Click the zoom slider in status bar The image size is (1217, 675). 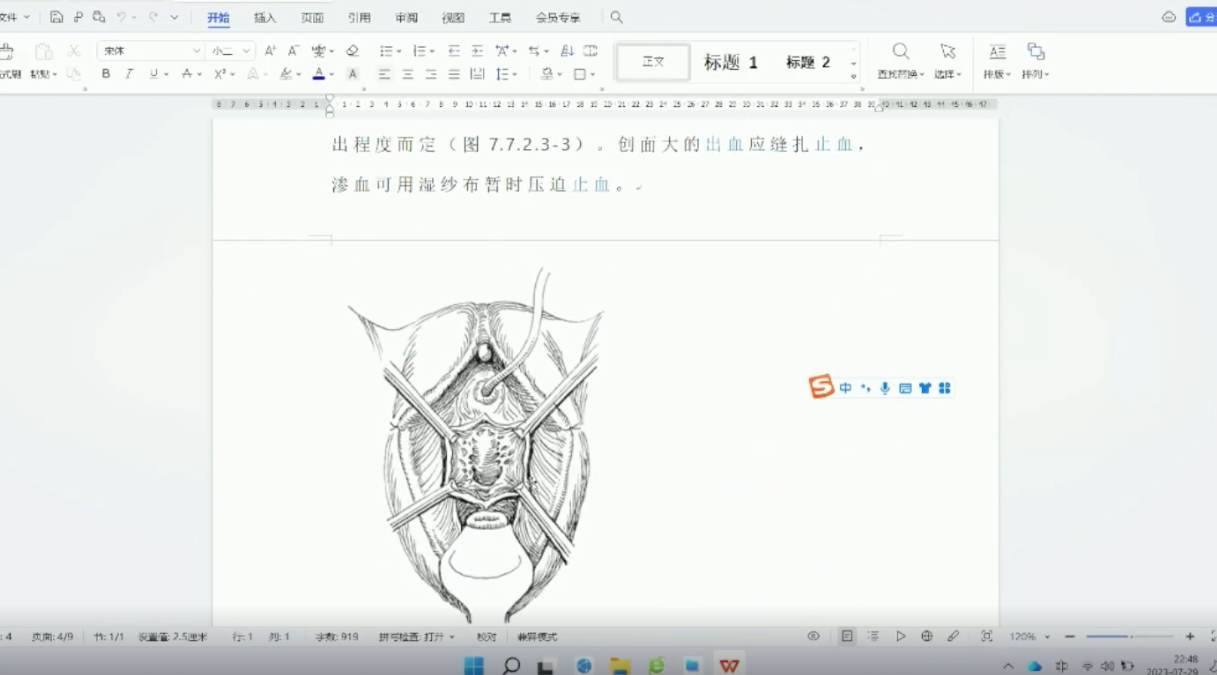(x=1129, y=636)
